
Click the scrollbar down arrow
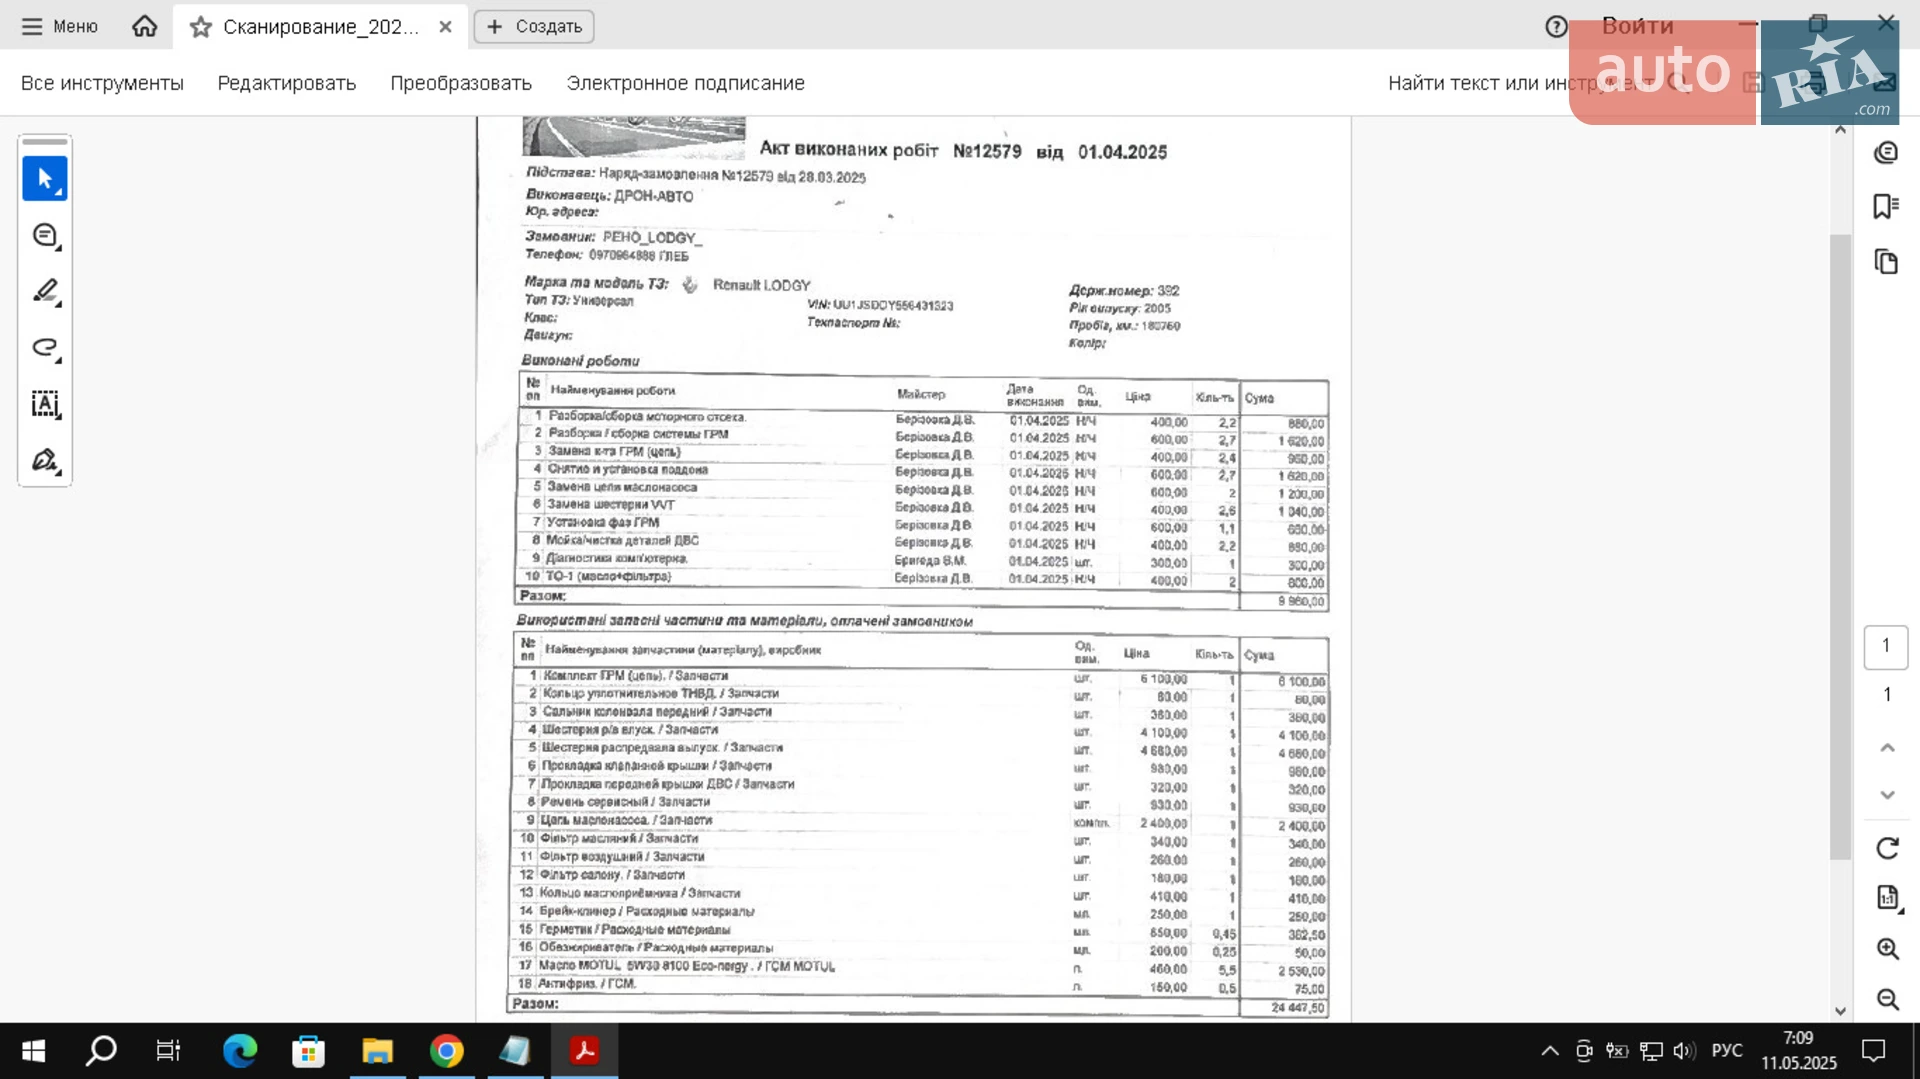[1840, 1011]
